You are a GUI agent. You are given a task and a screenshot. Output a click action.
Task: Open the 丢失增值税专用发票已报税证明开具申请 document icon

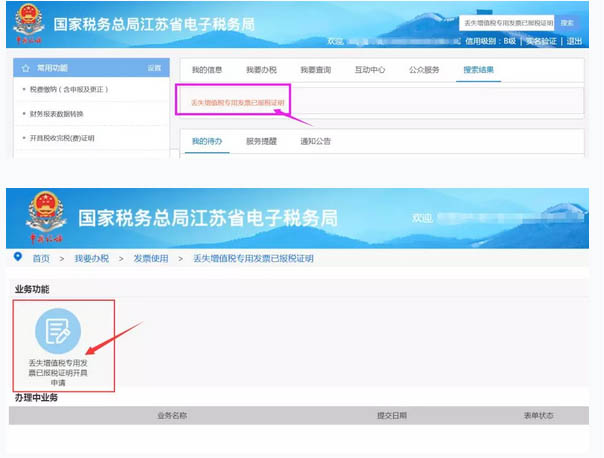58,331
